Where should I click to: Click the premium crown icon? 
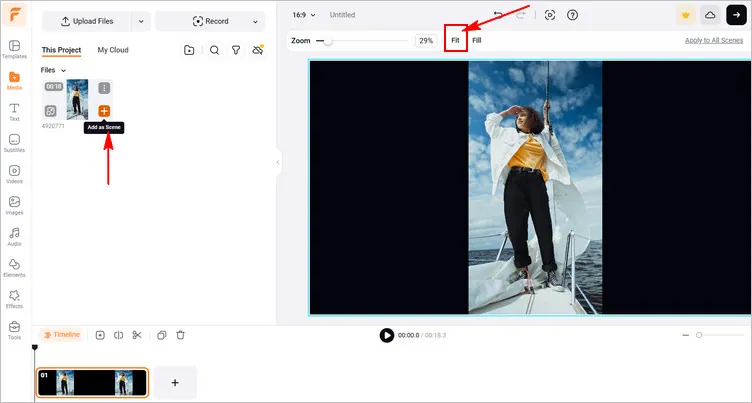click(x=686, y=15)
